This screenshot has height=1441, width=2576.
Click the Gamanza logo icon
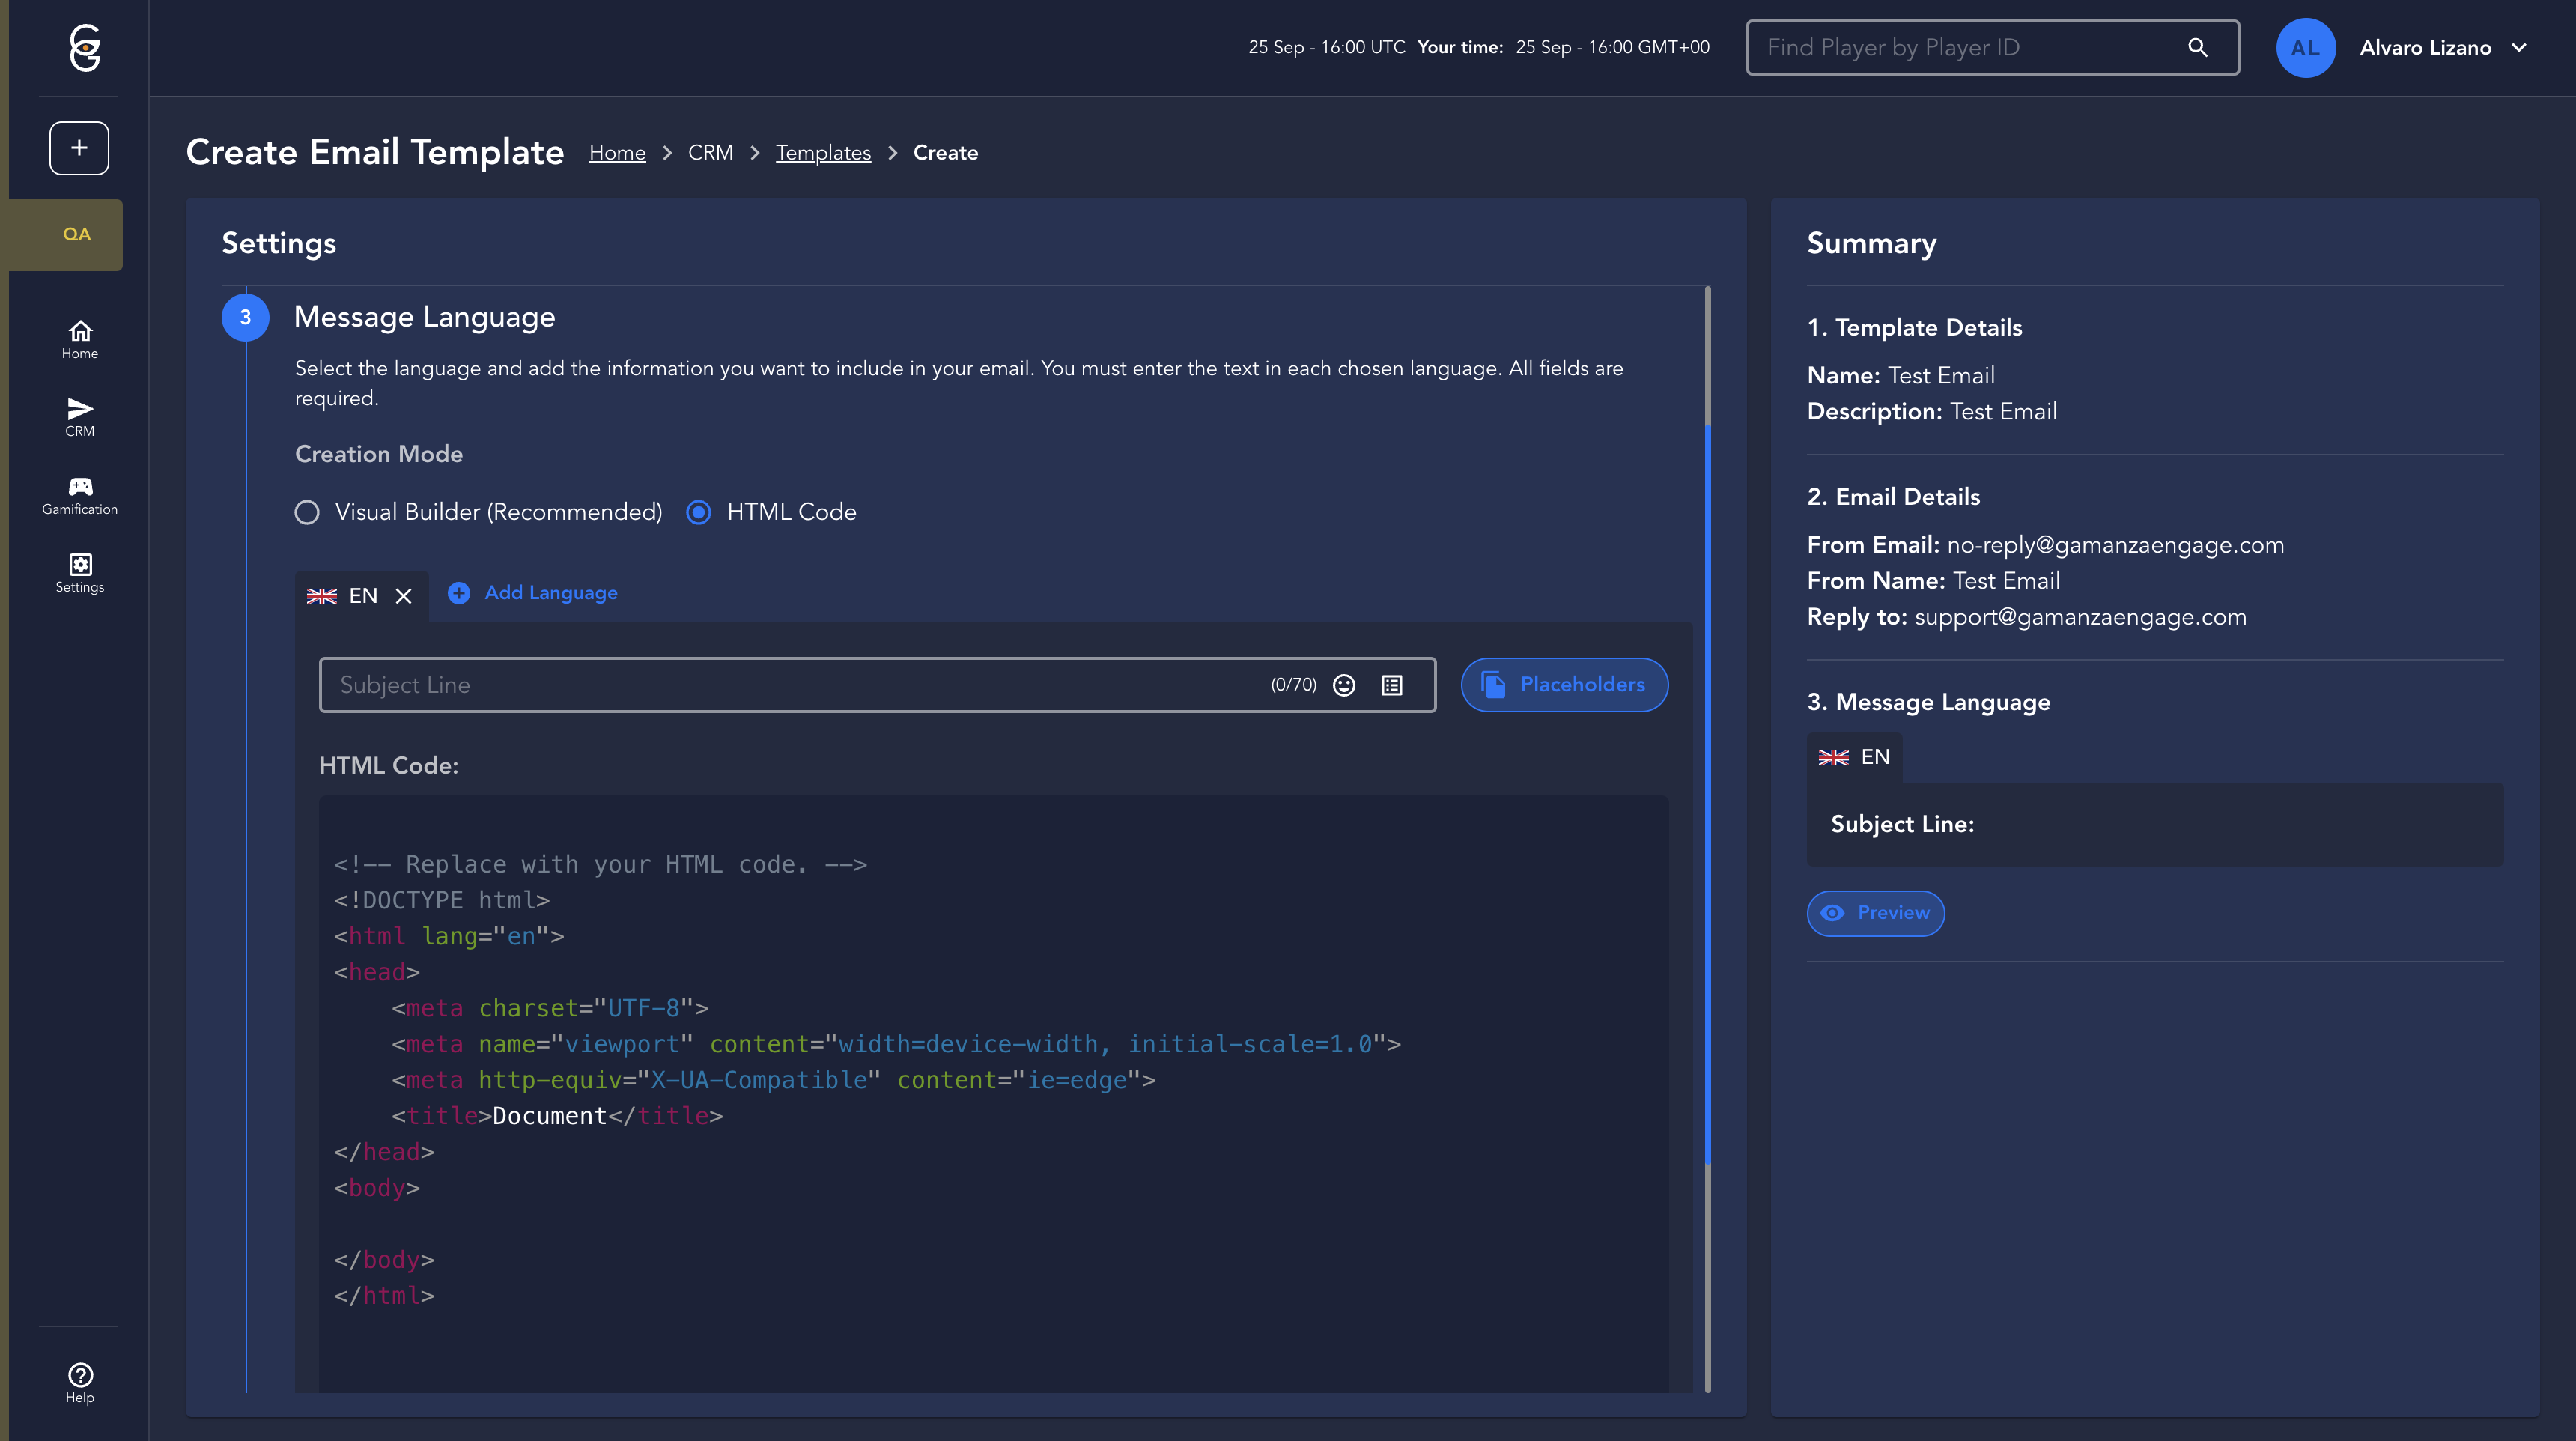(85, 48)
